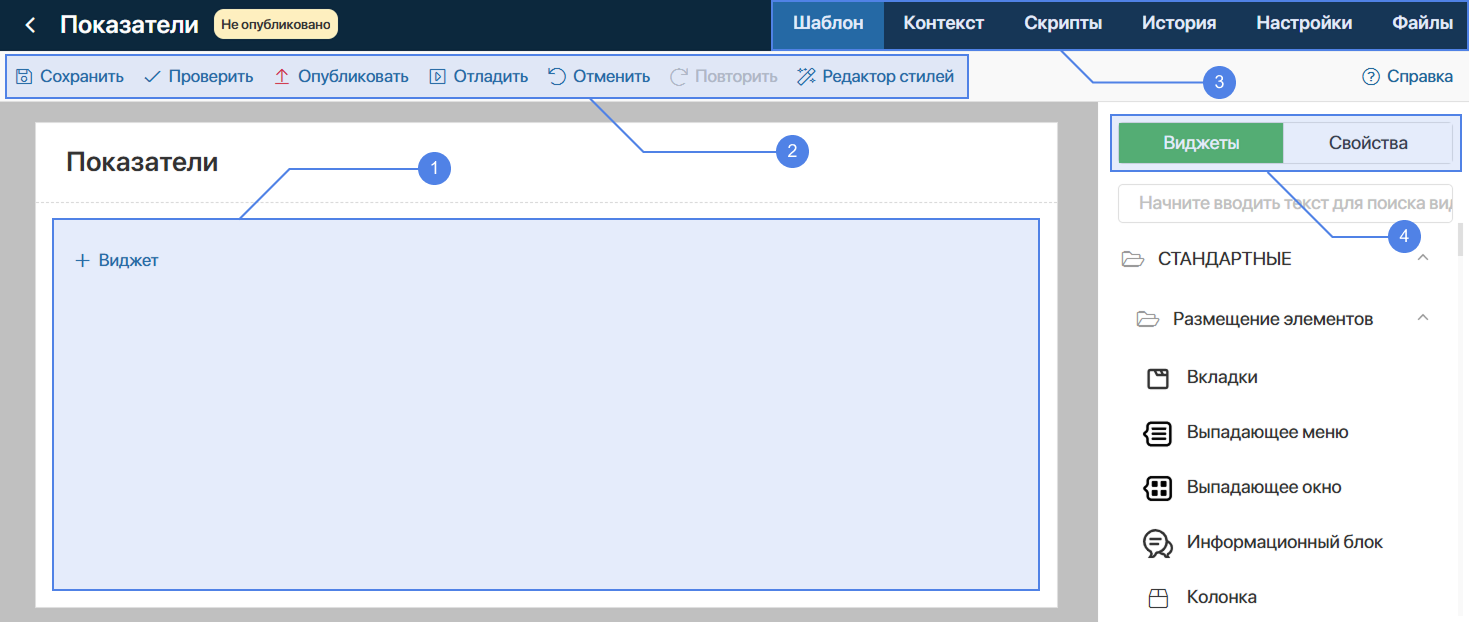Open the Контекст tab
The height and width of the screenshot is (622, 1469).
(944, 24)
